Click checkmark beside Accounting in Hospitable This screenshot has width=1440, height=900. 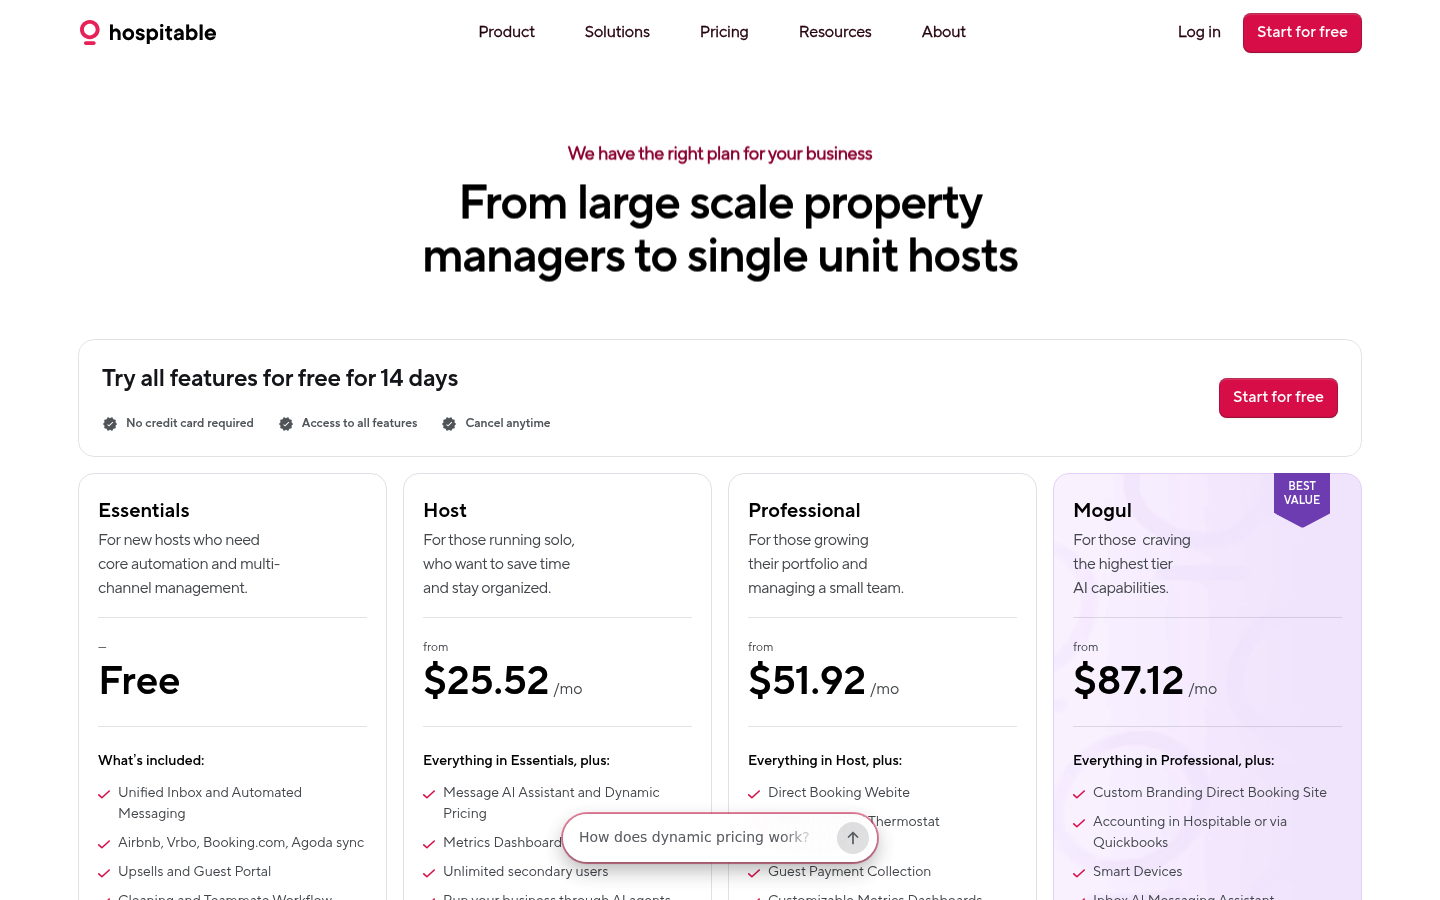pyautogui.click(x=1079, y=823)
